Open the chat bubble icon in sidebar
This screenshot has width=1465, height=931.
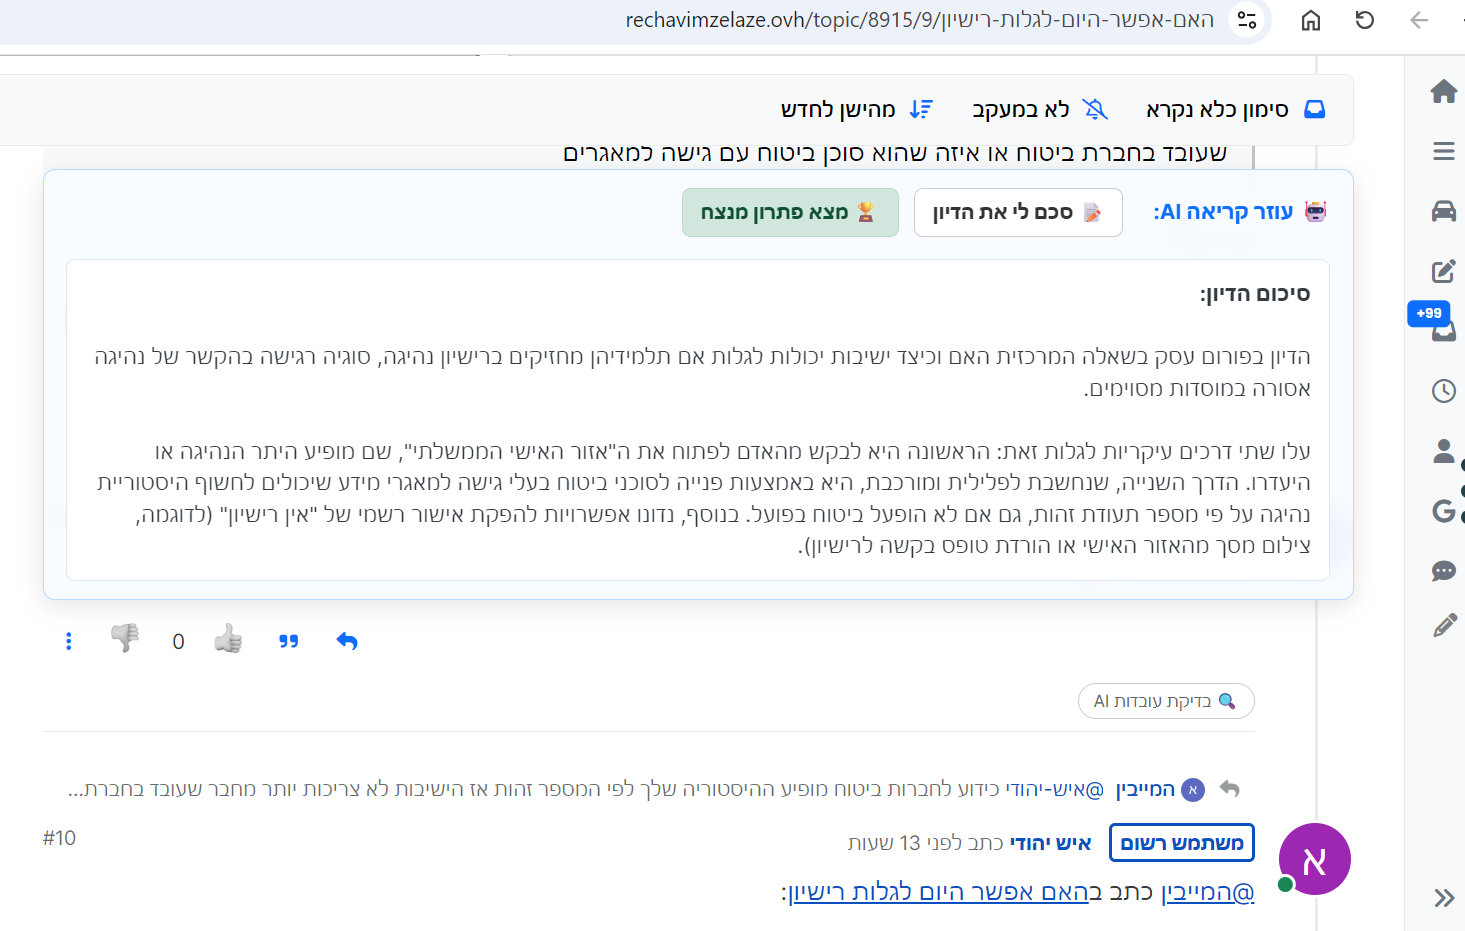tap(1443, 571)
